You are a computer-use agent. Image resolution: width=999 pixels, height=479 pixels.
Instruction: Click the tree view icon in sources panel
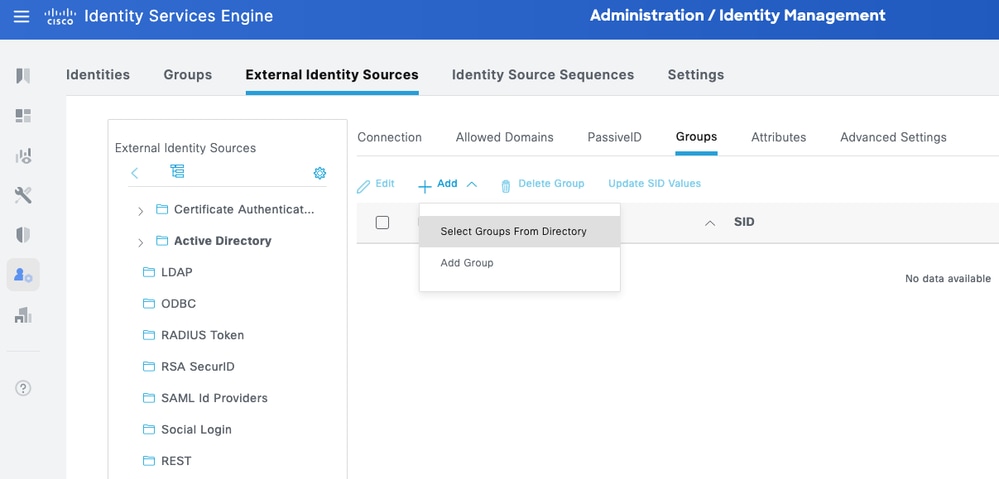pos(177,172)
